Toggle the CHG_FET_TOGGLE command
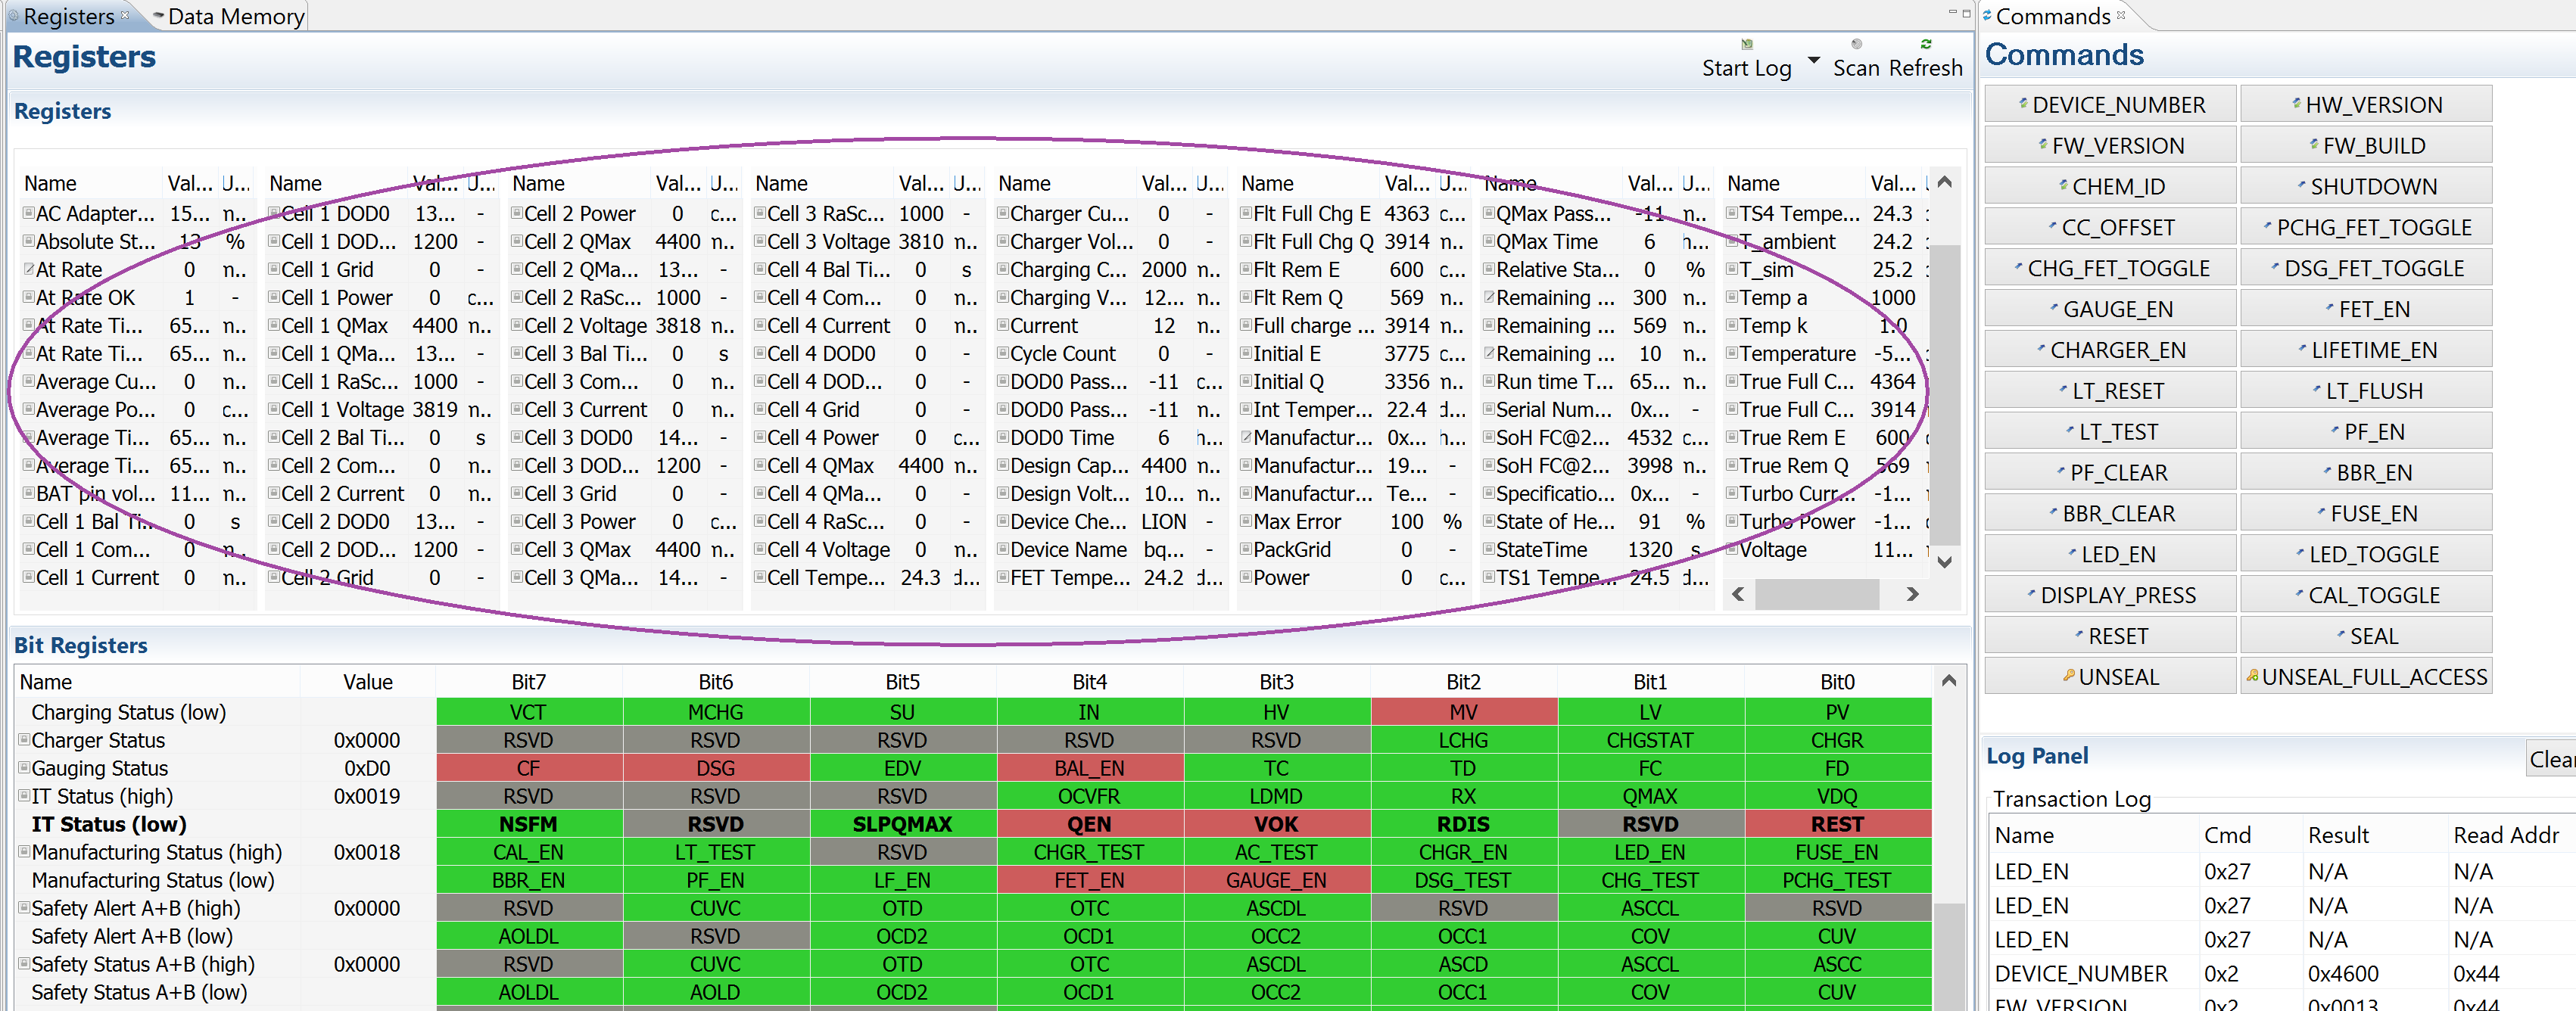 [2110, 268]
